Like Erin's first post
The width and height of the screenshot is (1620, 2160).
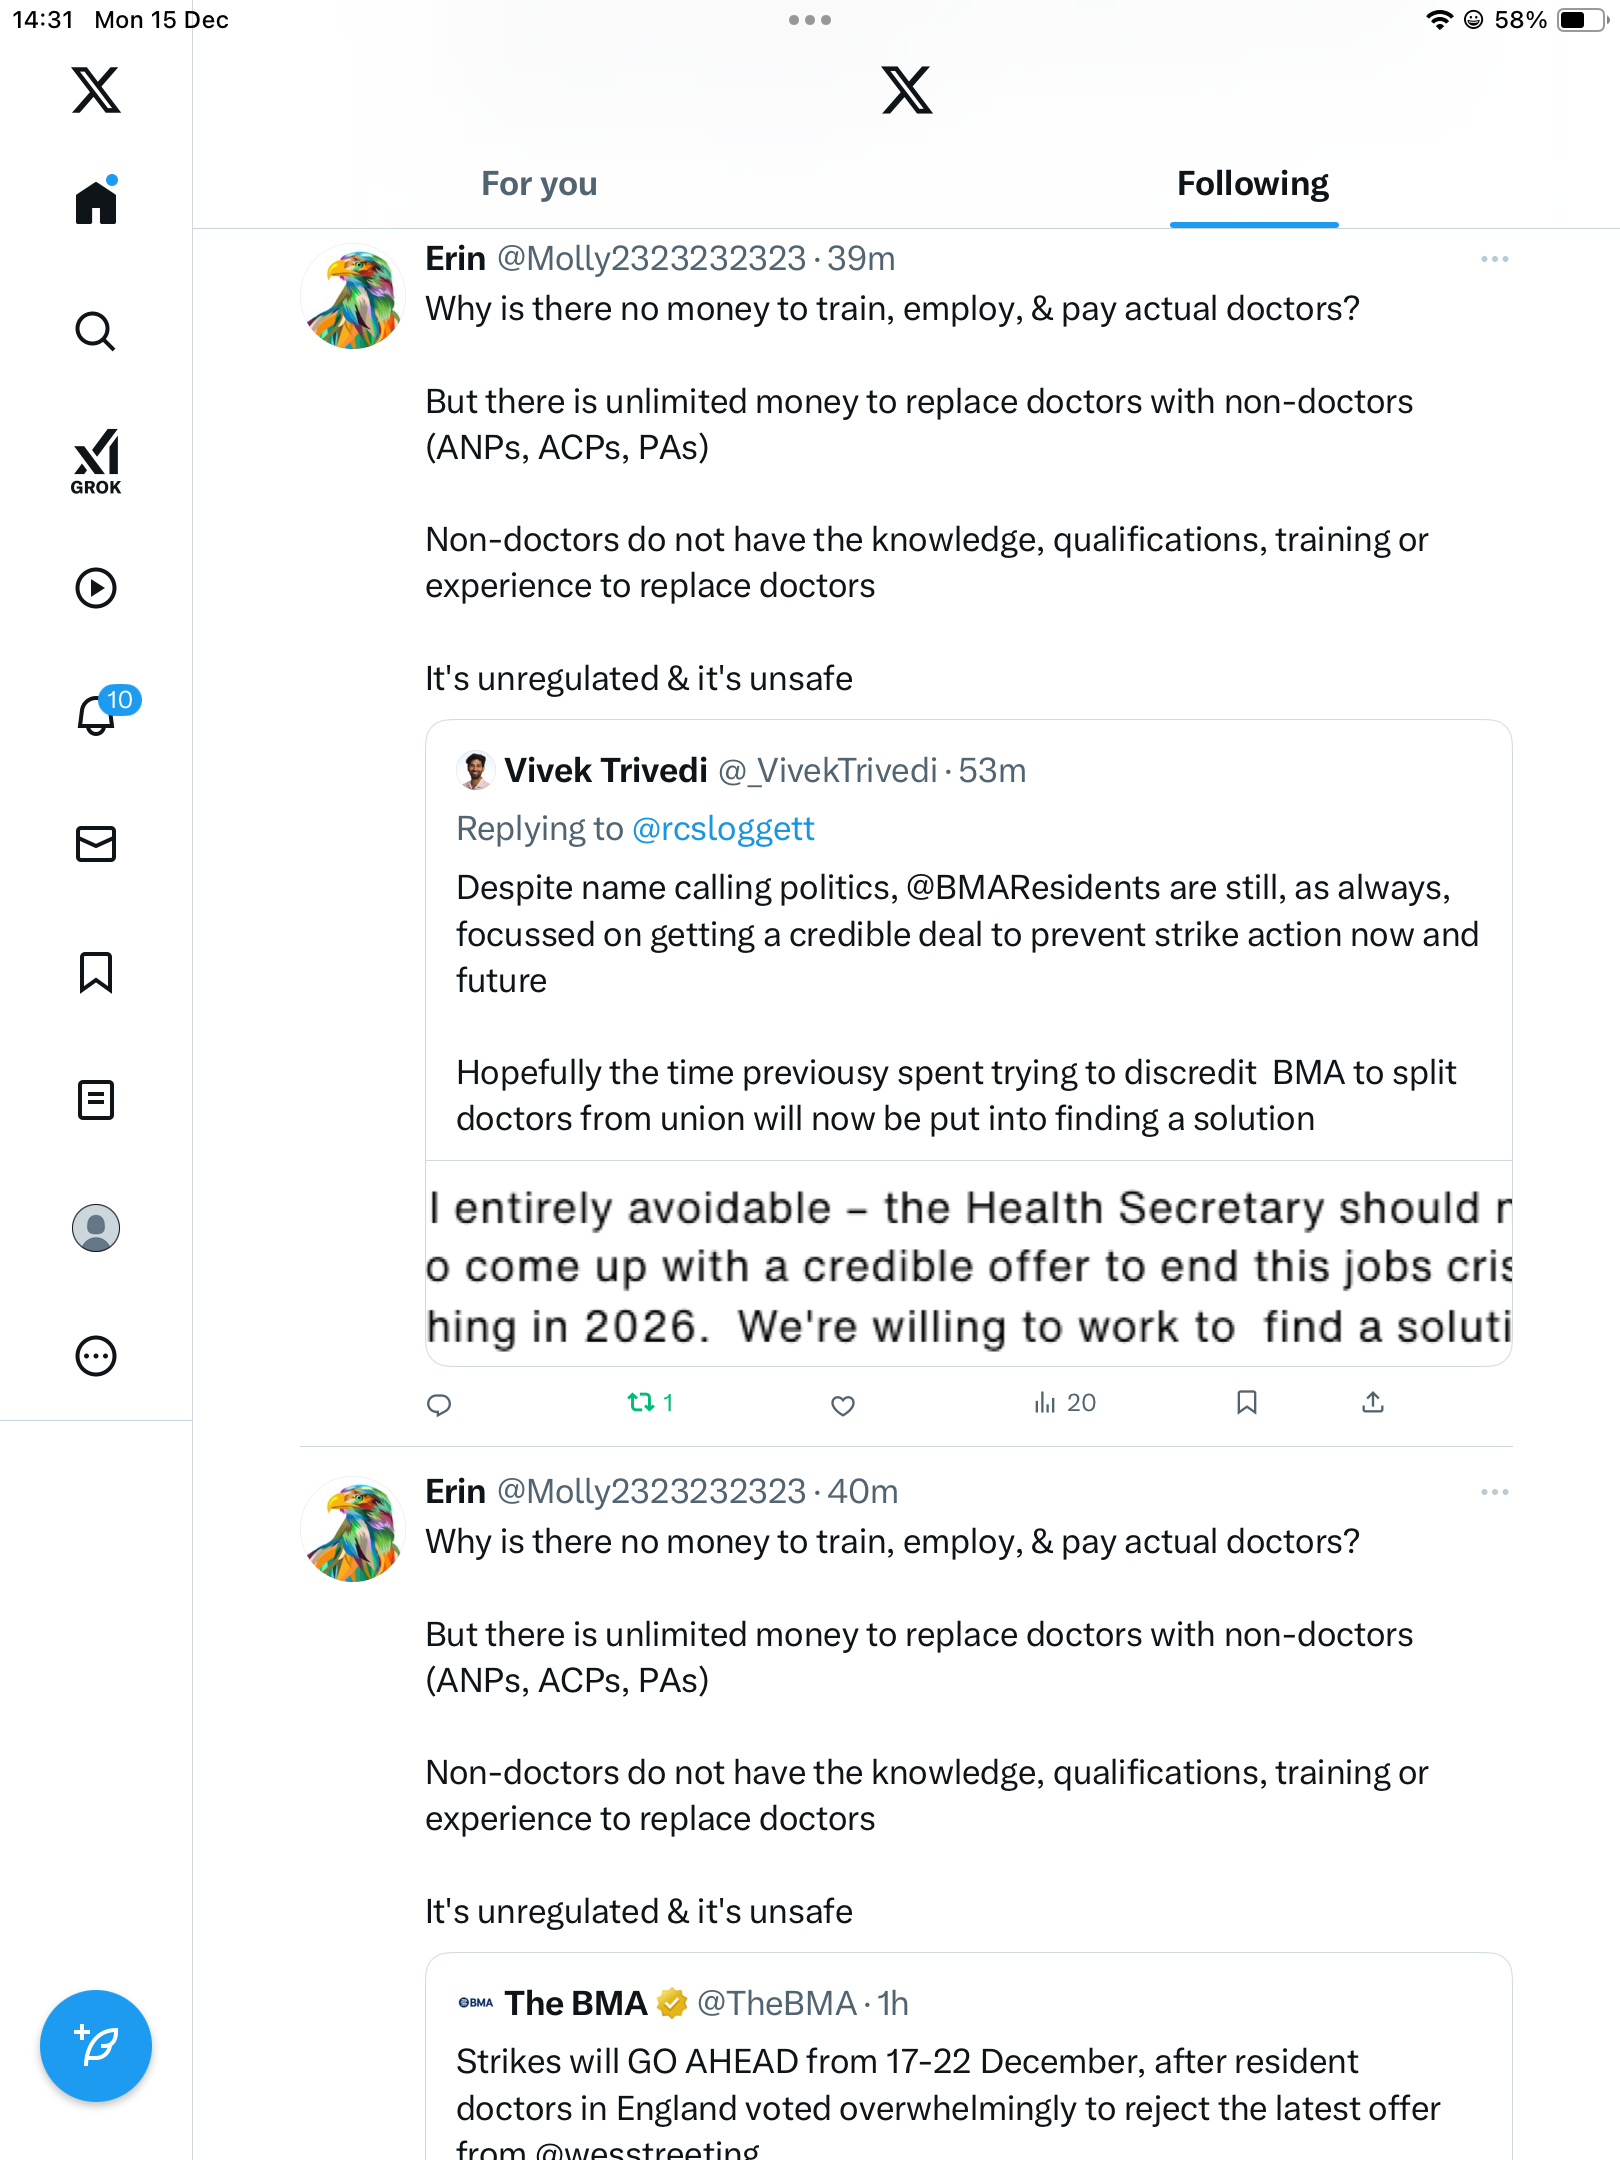tap(843, 1404)
